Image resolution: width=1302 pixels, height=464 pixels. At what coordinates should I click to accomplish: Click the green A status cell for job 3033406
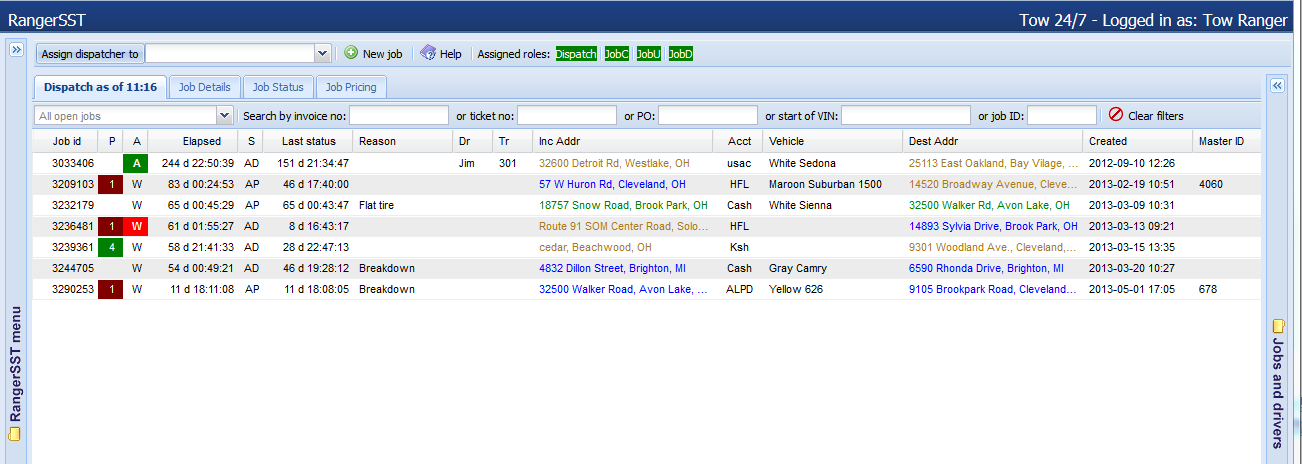tap(137, 163)
